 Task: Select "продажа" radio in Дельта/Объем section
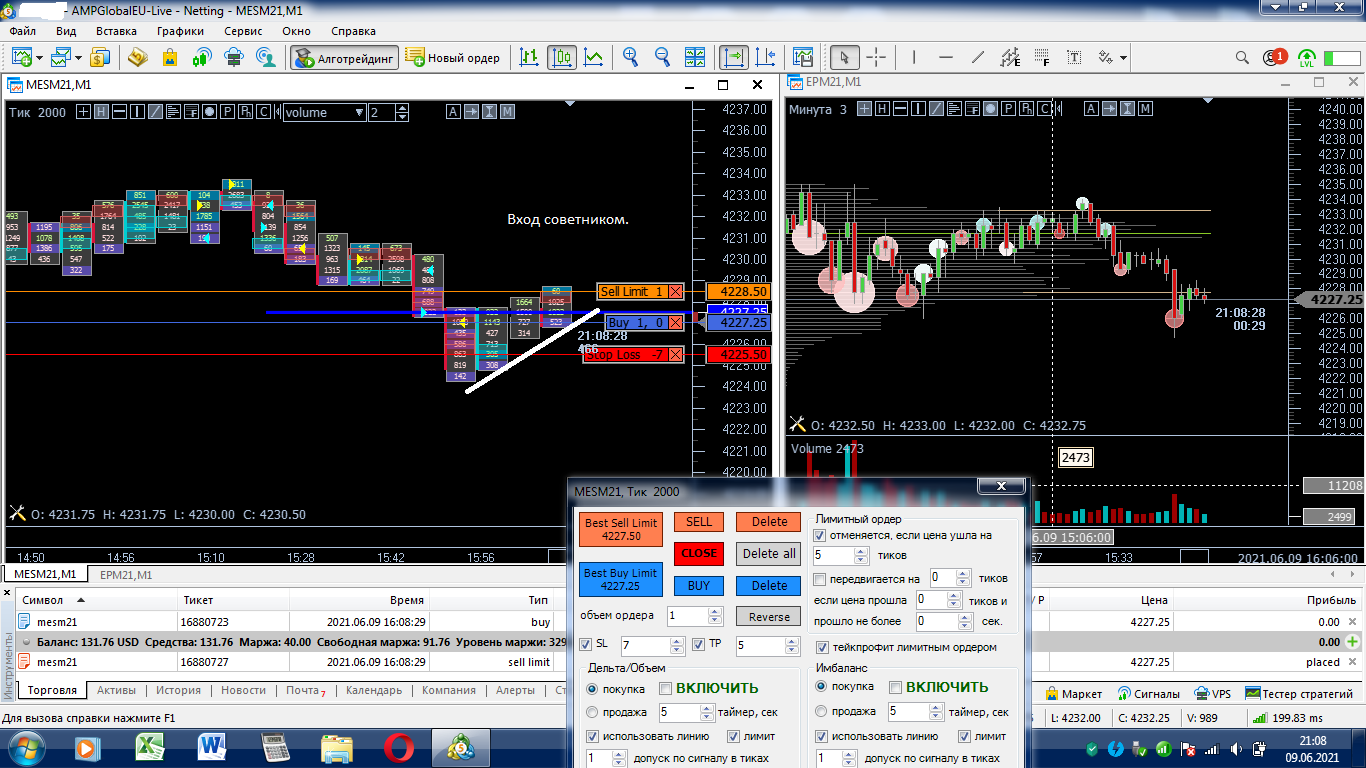tap(592, 712)
